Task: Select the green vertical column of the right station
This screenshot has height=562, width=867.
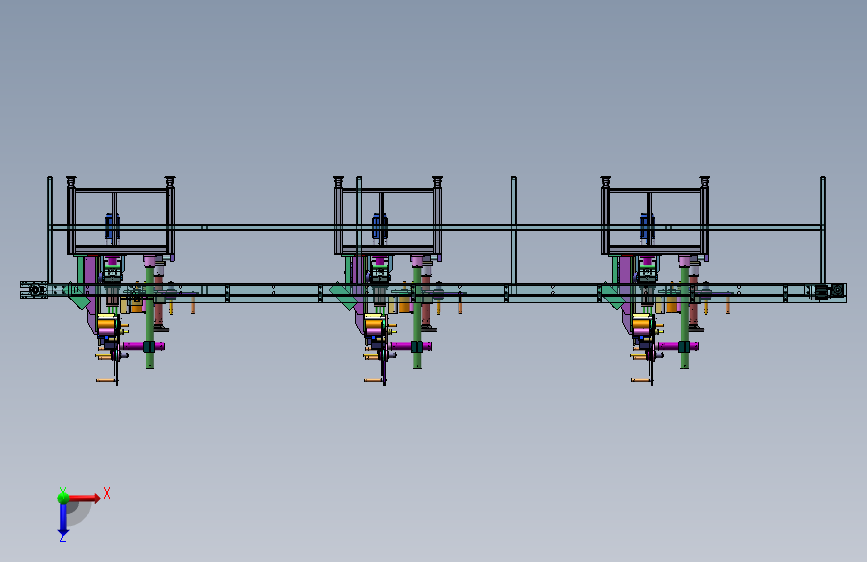Action: [x=685, y=316]
